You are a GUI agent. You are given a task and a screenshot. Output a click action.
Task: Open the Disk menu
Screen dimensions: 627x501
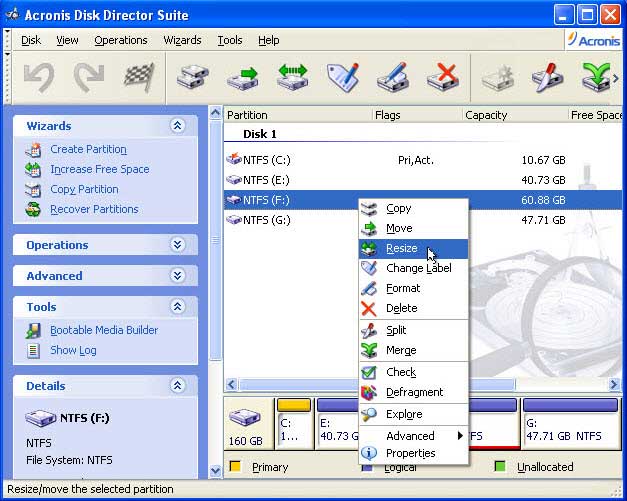[31, 40]
